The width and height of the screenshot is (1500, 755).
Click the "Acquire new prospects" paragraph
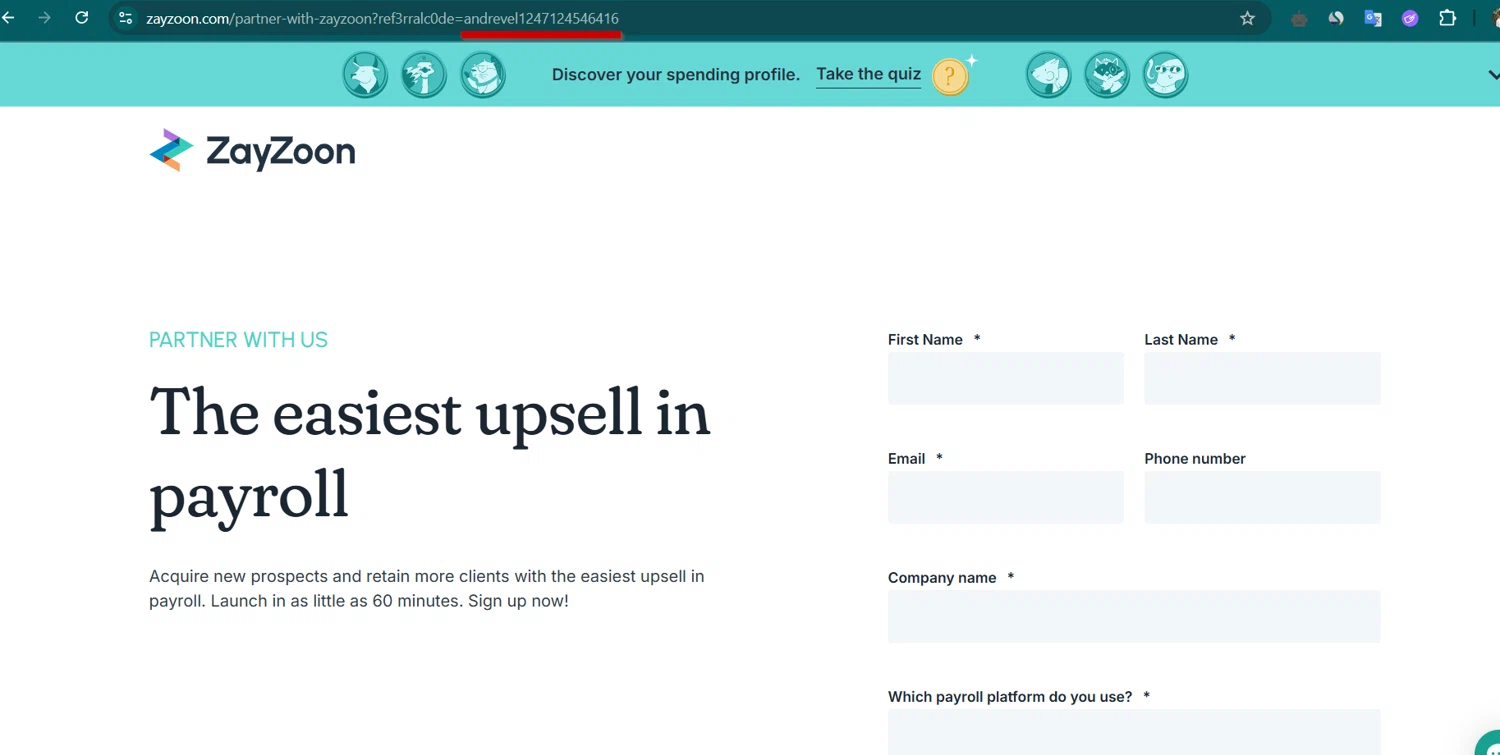[x=427, y=589]
